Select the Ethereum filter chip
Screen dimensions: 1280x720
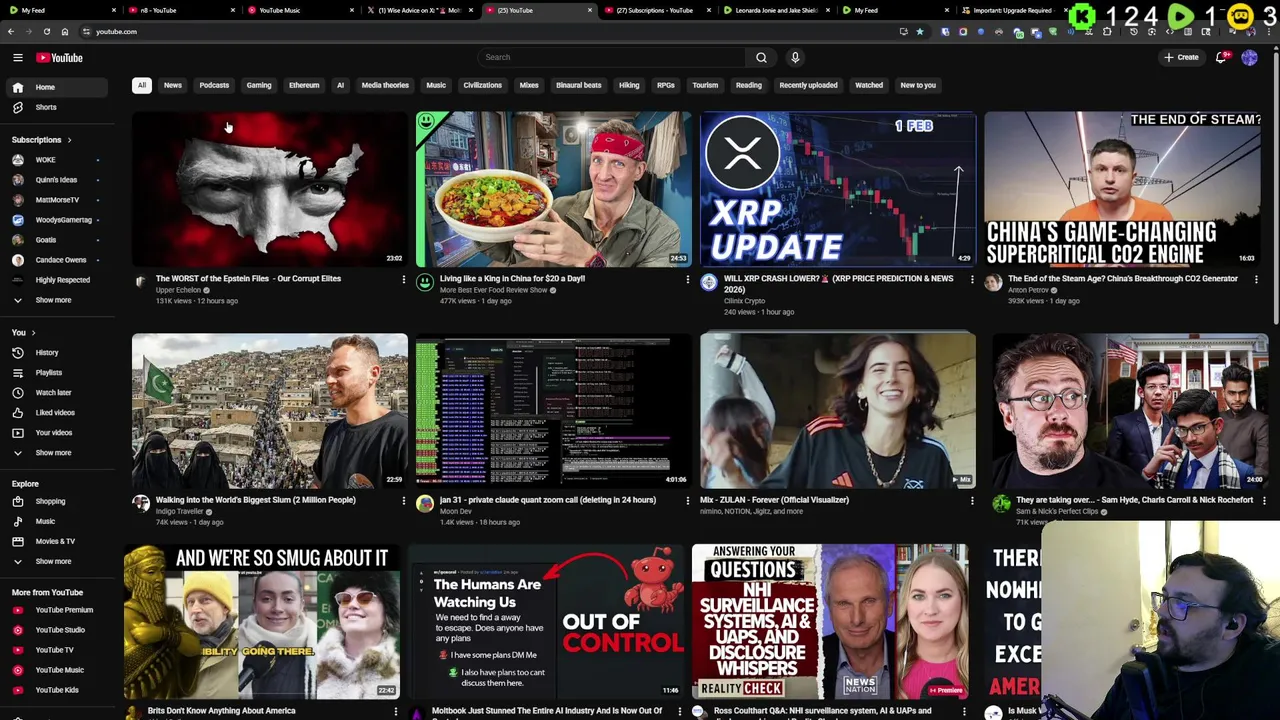[x=304, y=85]
